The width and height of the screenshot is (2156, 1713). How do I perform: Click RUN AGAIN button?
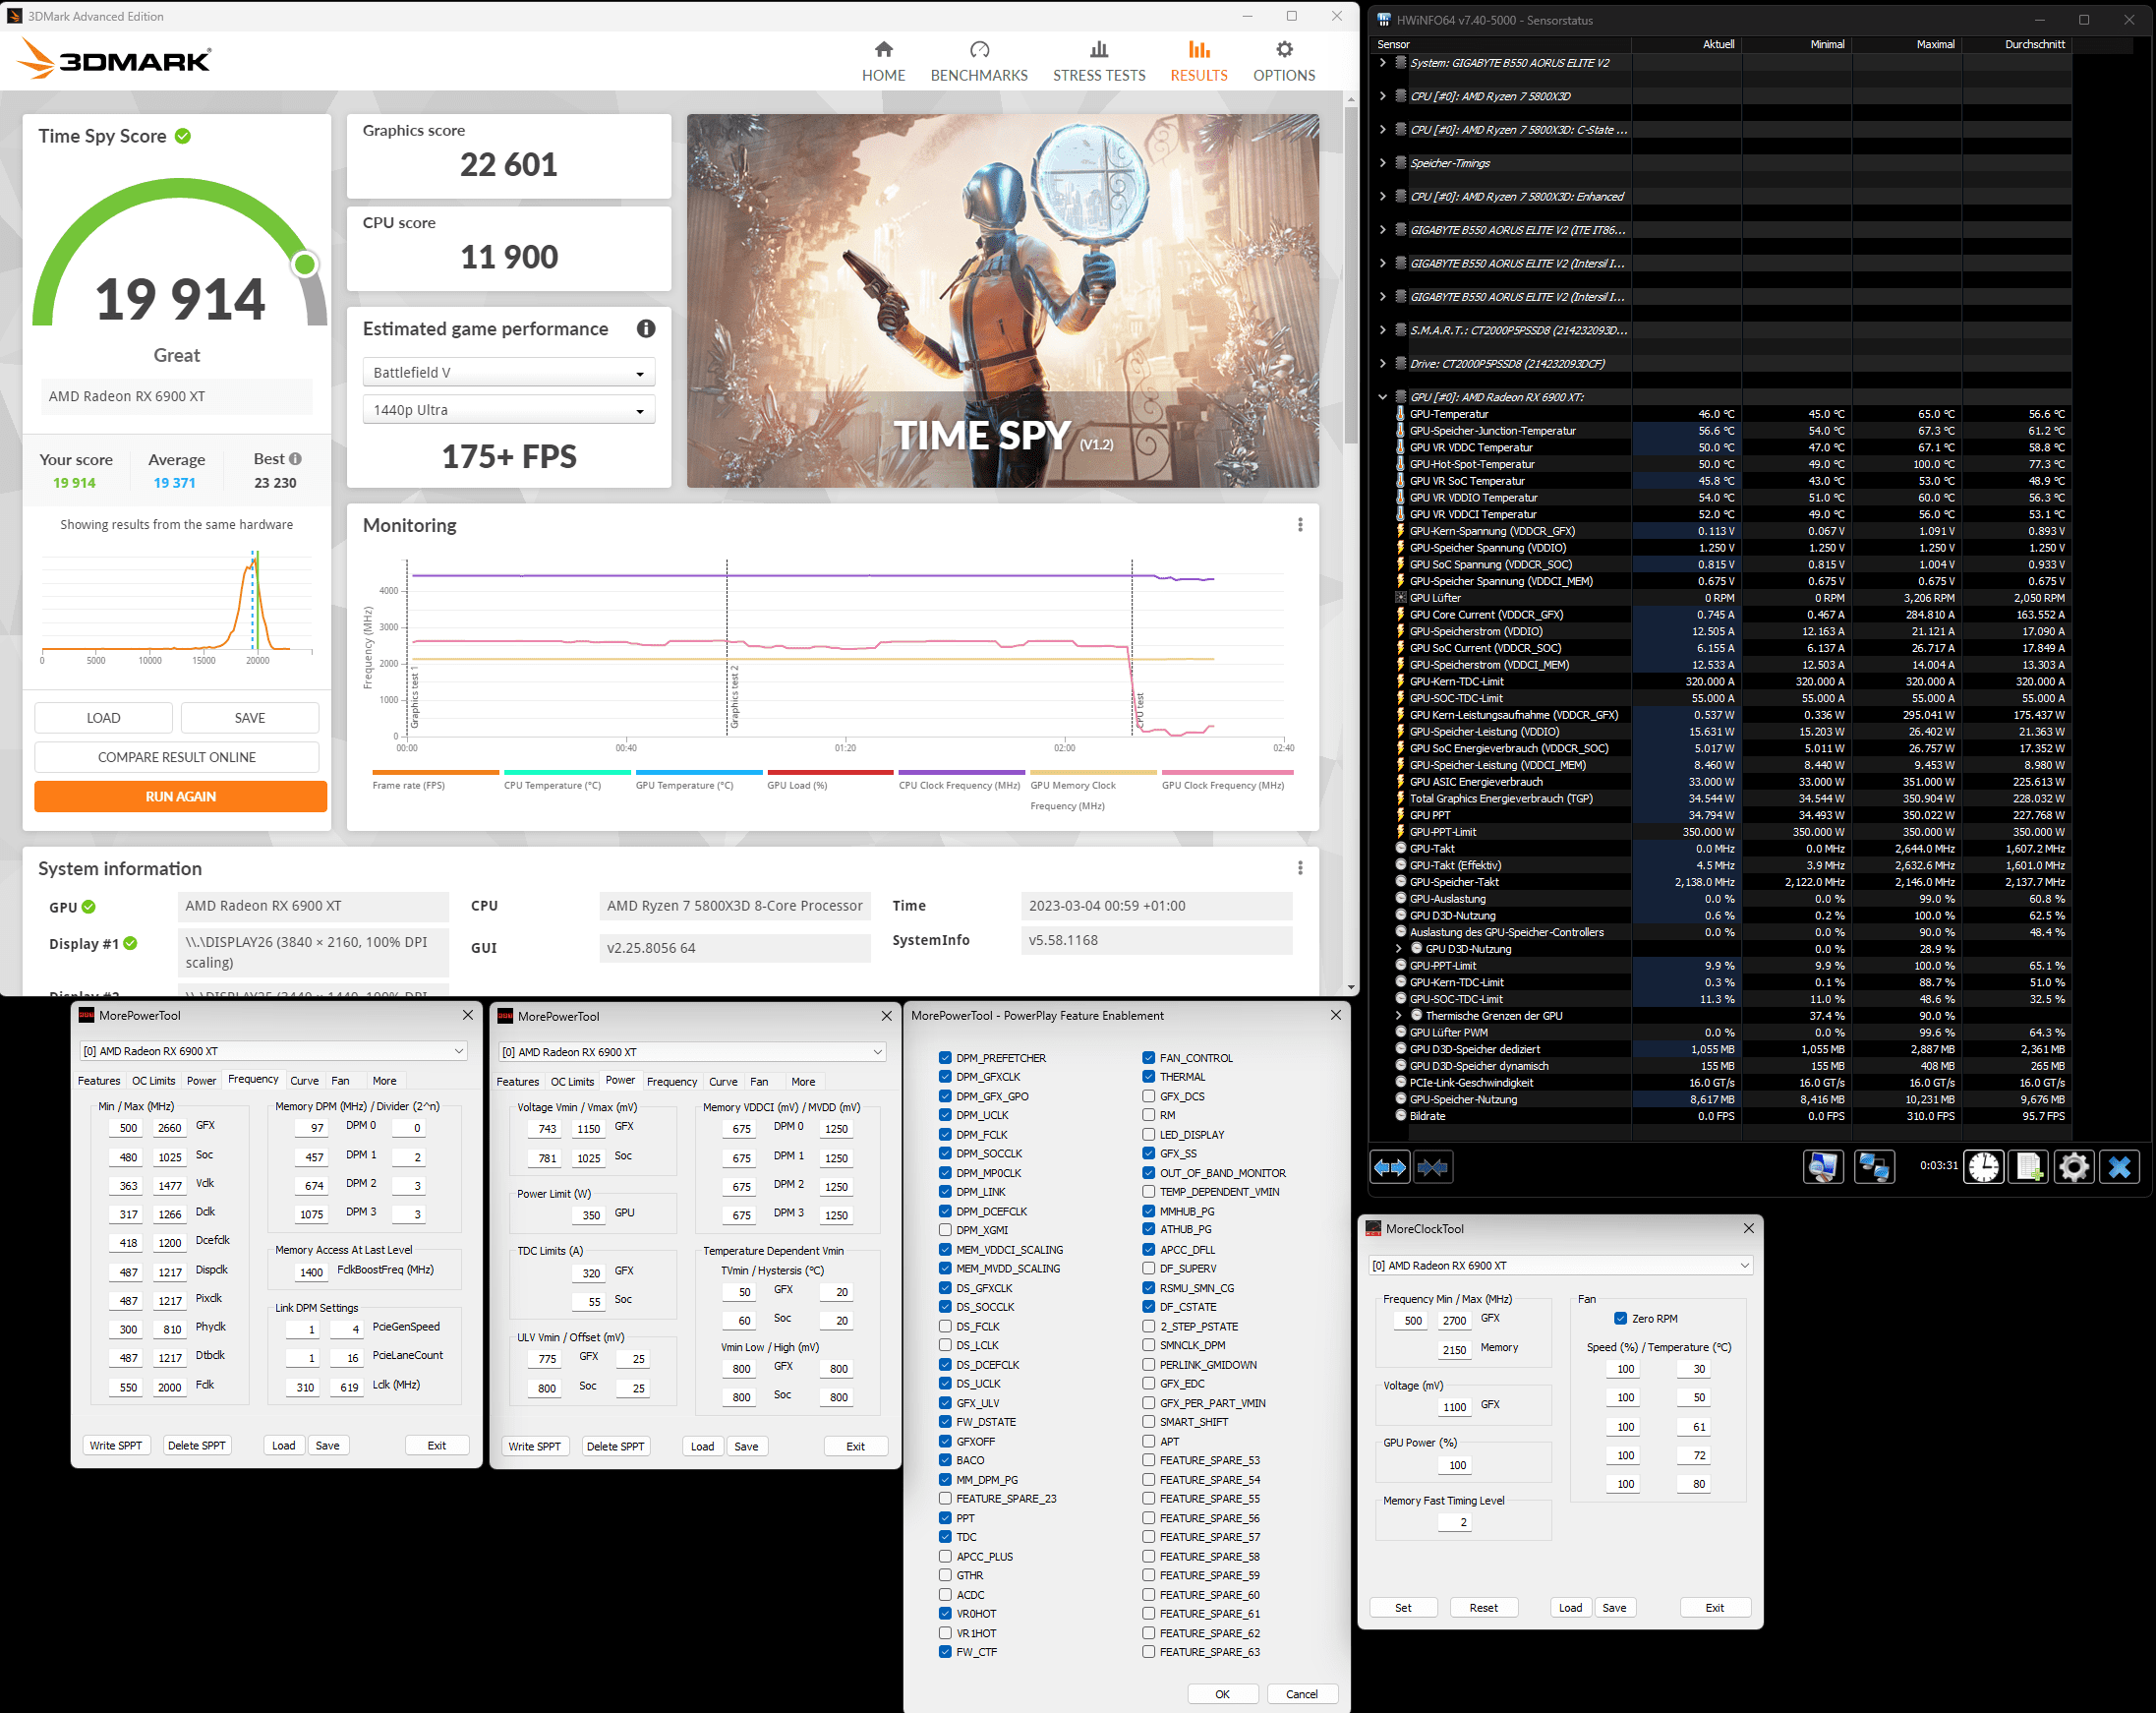click(180, 797)
